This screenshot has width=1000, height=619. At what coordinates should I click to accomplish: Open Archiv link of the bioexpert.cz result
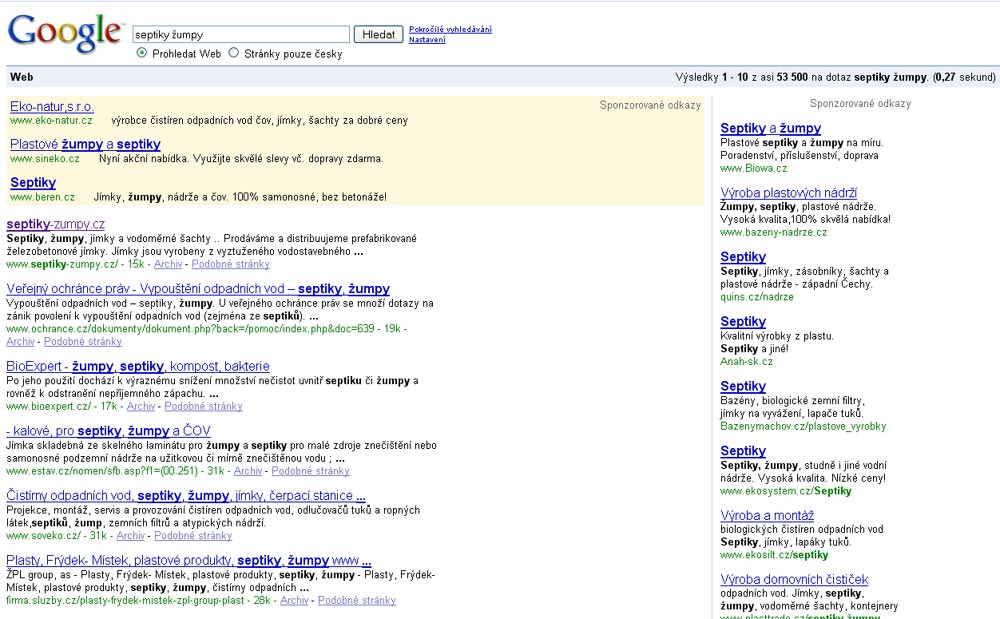click(141, 406)
